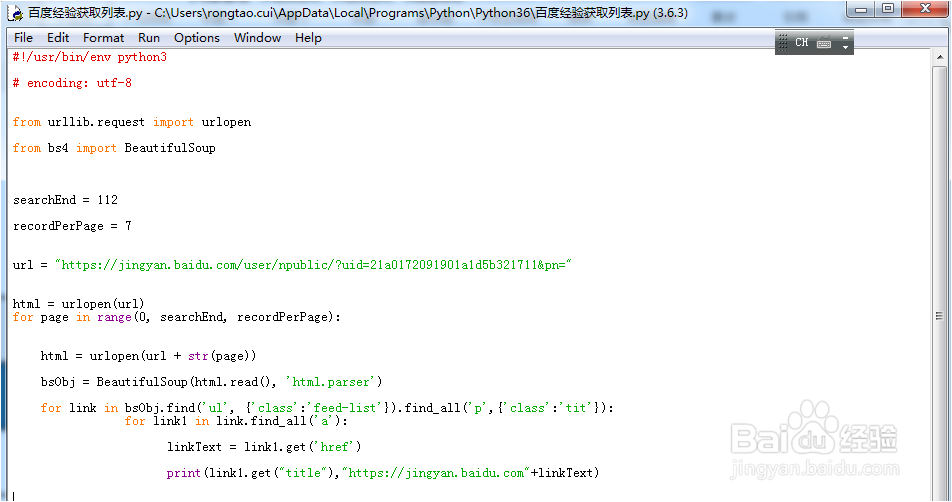Click the 'for page in range' line
Screen dimensions: 952x502
pos(177,317)
